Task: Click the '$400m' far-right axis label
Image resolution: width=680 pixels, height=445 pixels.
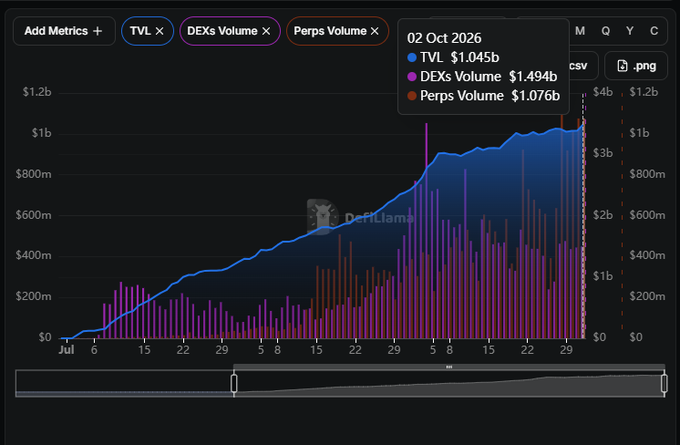Action: pos(647,255)
